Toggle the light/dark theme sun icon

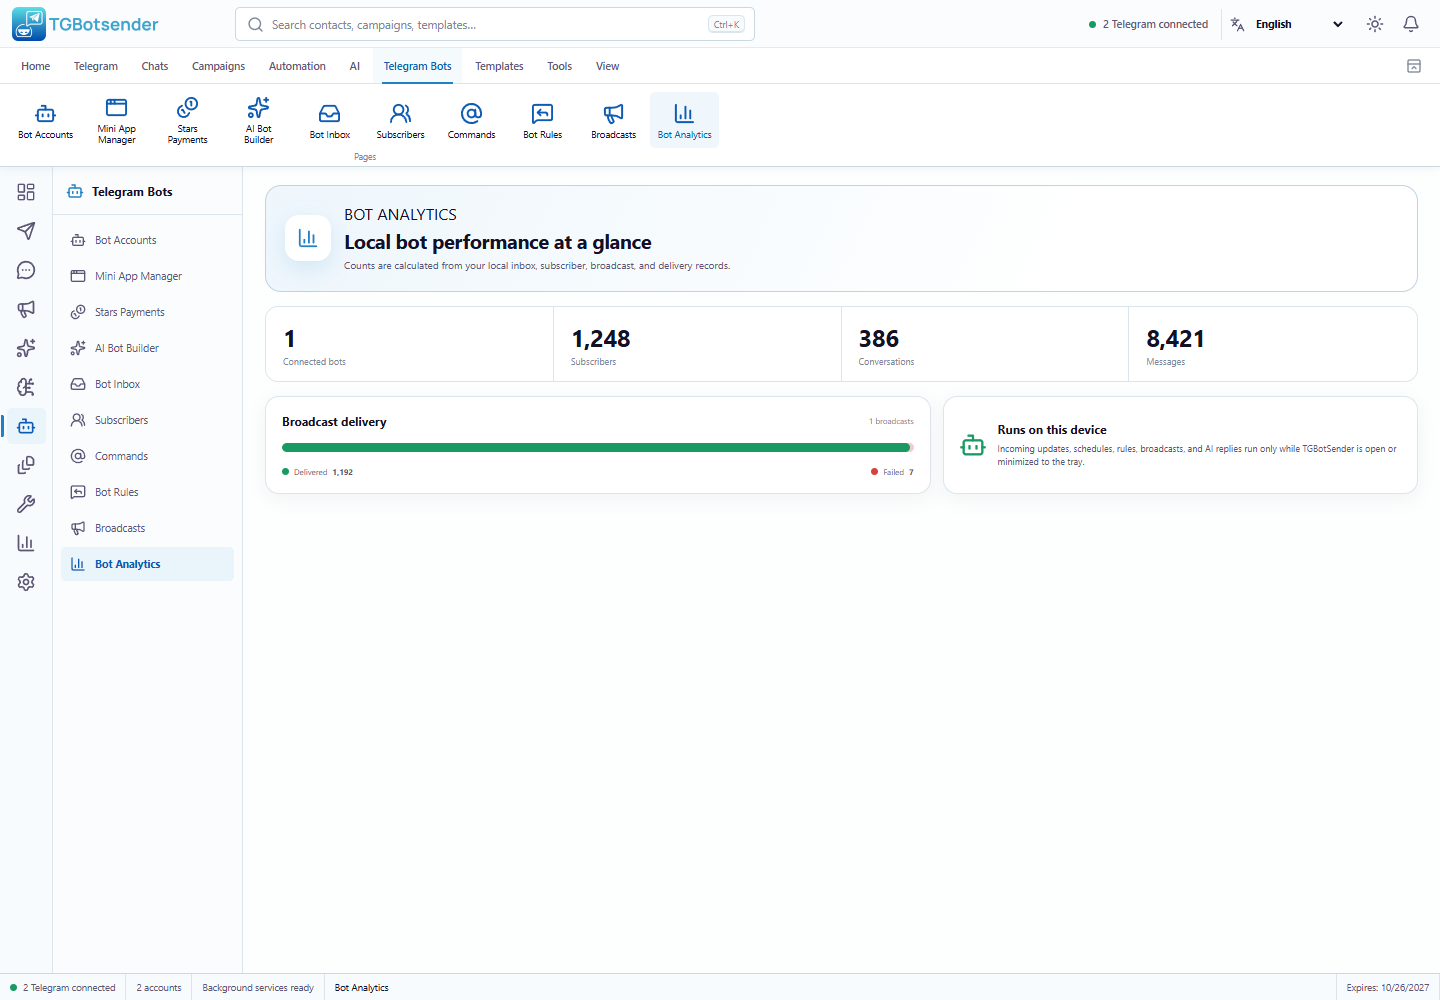click(1375, 24)
